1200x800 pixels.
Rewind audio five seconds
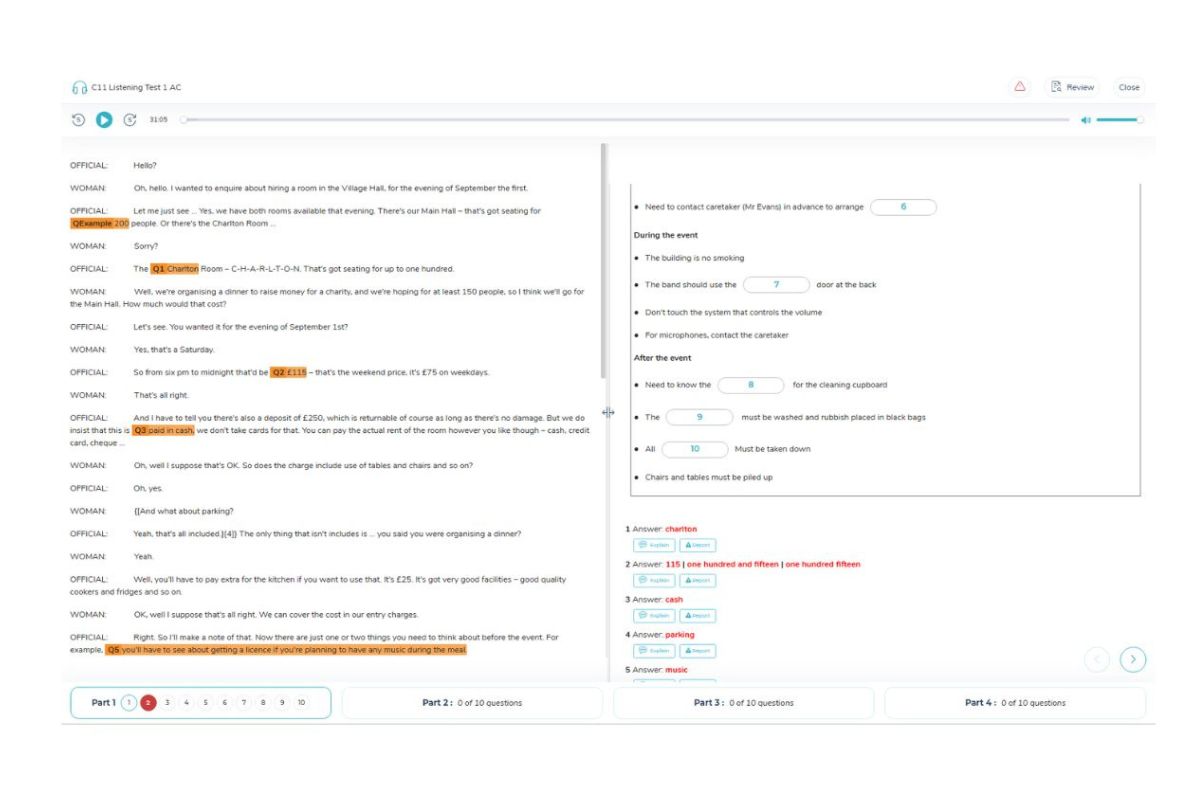pos(78,120)
